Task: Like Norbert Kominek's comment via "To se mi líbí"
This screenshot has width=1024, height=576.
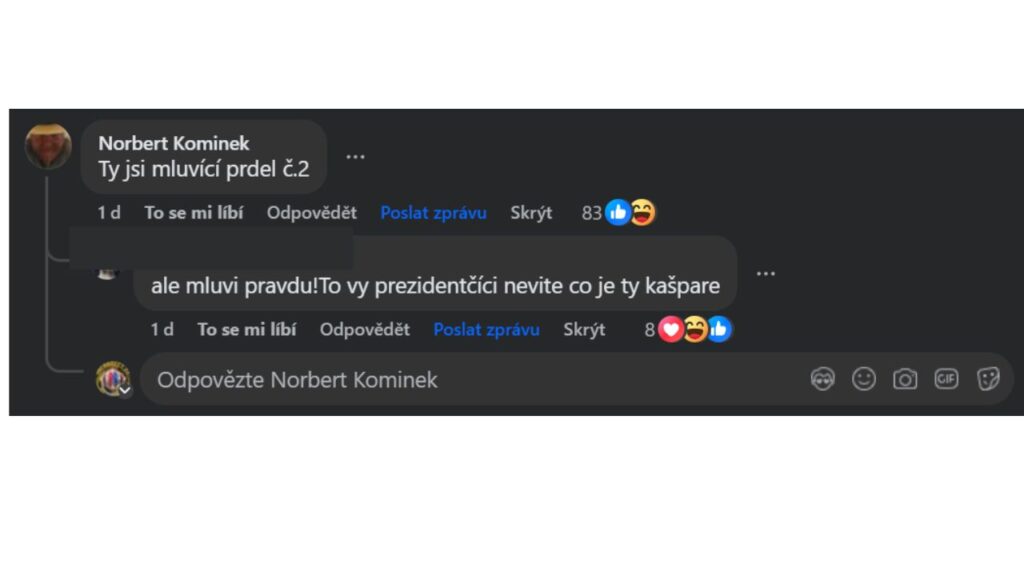Action: [193, 213]
